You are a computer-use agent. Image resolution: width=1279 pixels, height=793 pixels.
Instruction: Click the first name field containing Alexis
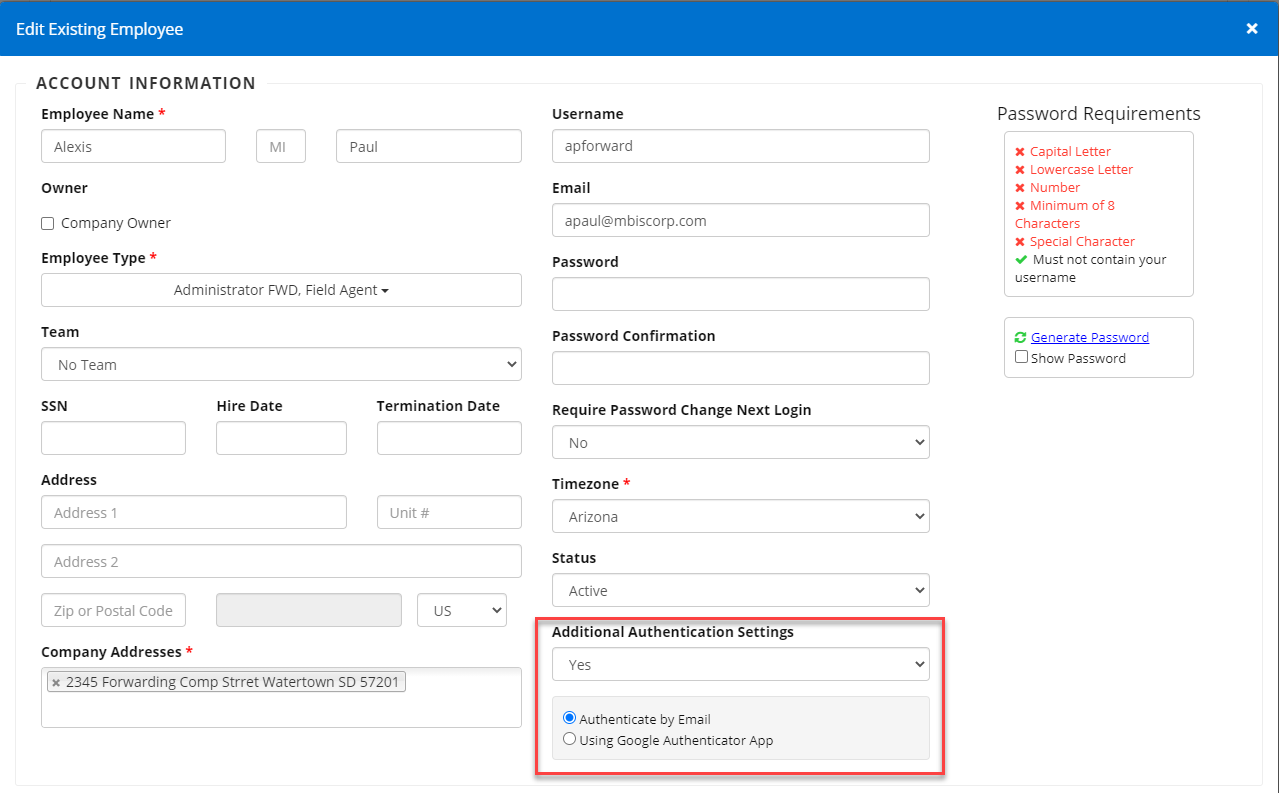(x=133, y=146)
